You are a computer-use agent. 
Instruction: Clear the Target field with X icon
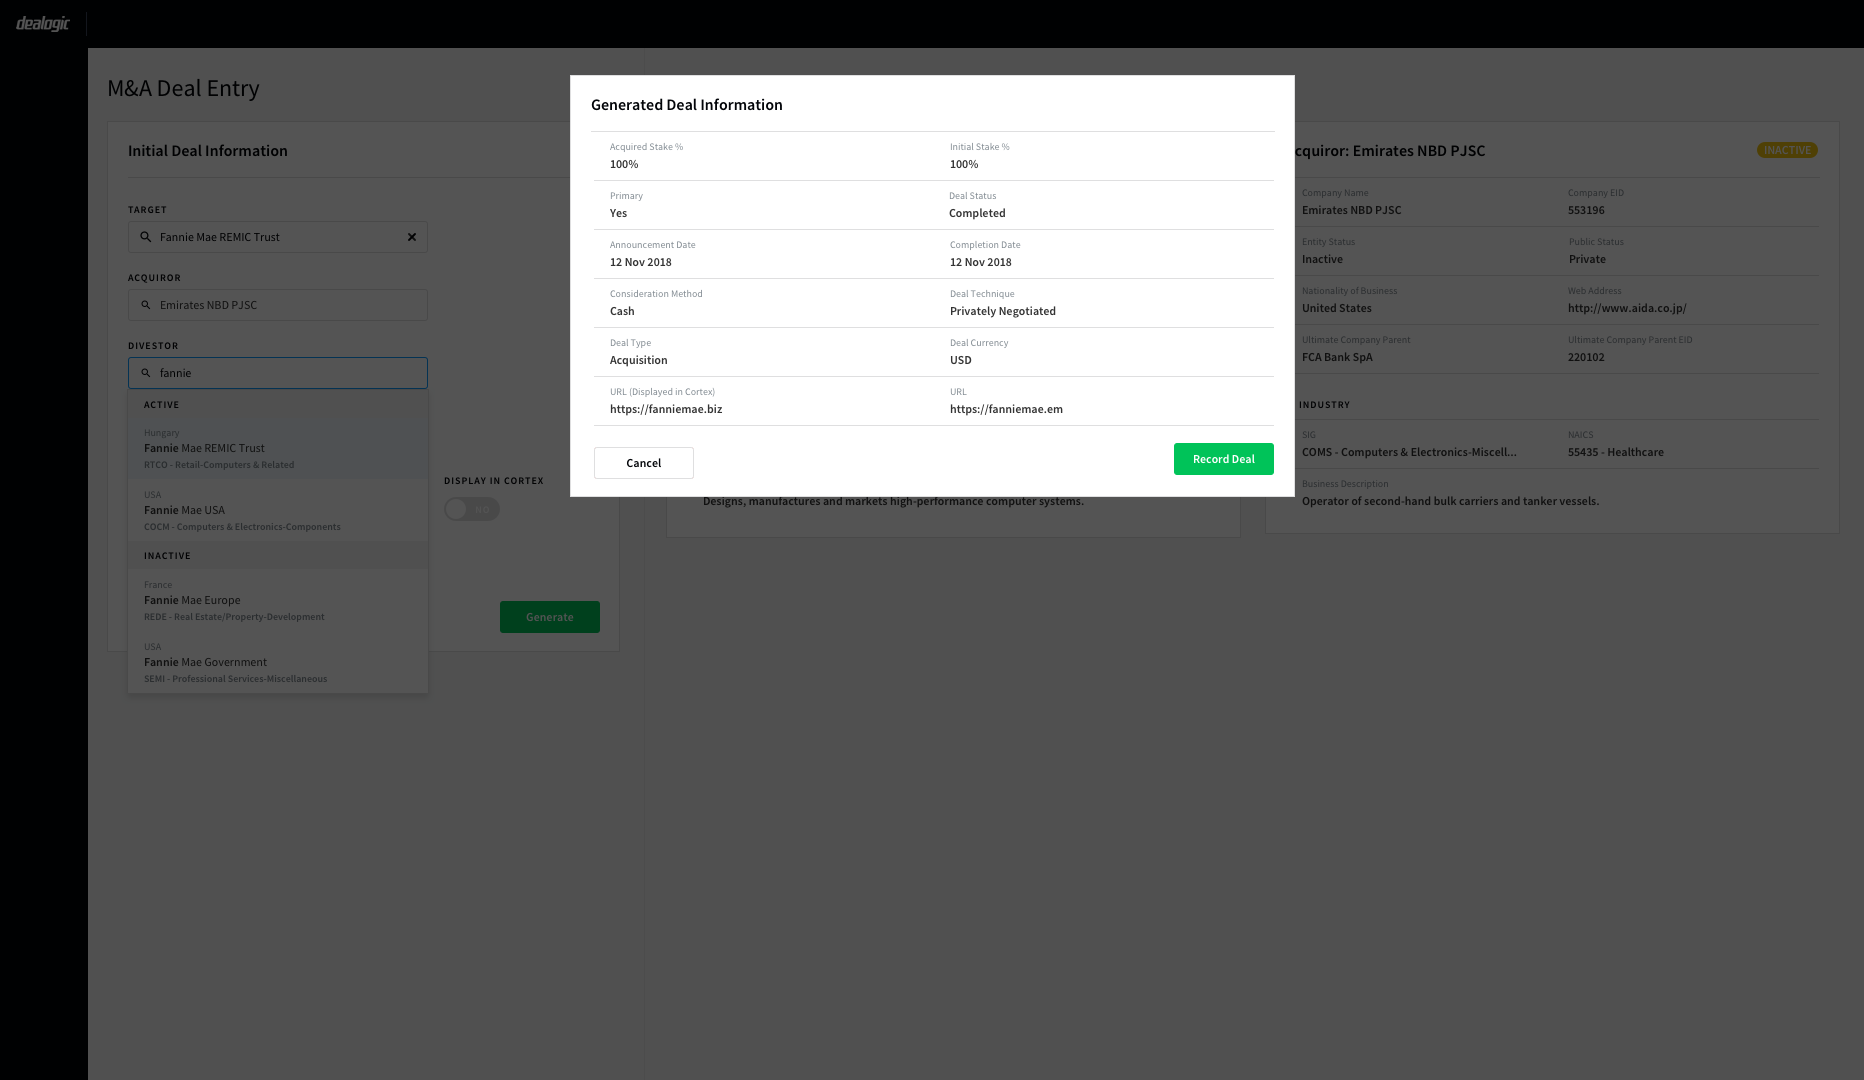(x=411, y=237)
